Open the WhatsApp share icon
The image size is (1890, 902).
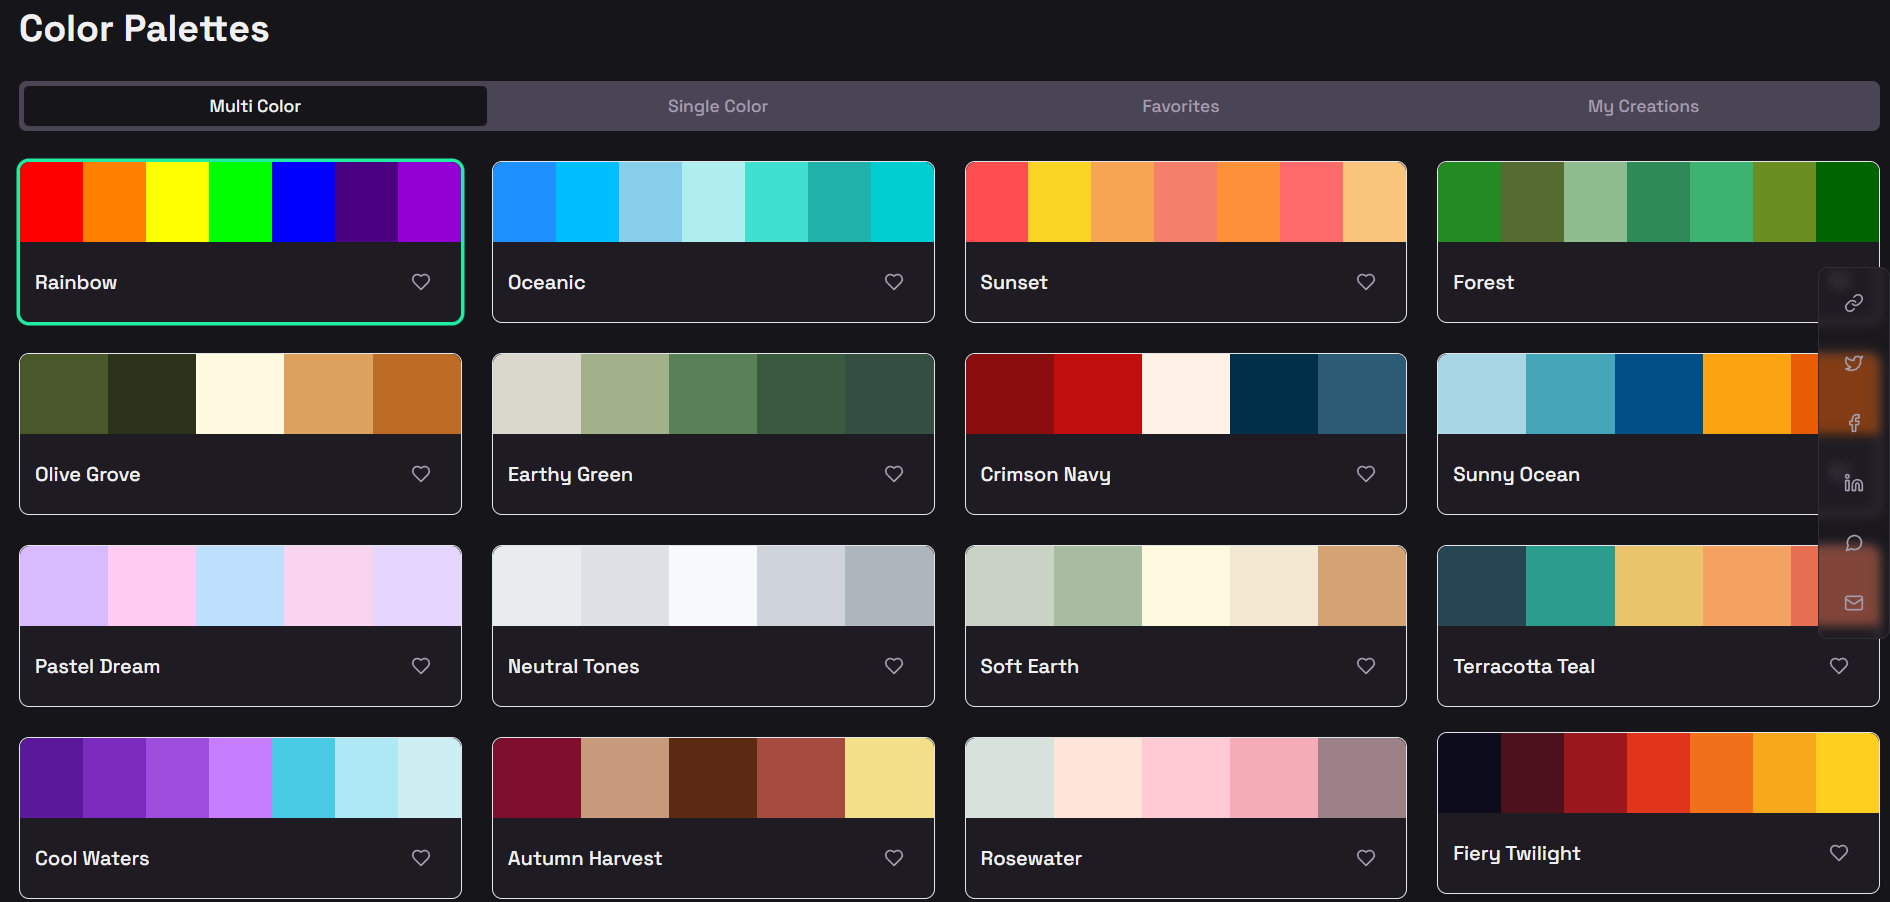coord(1853,542)
